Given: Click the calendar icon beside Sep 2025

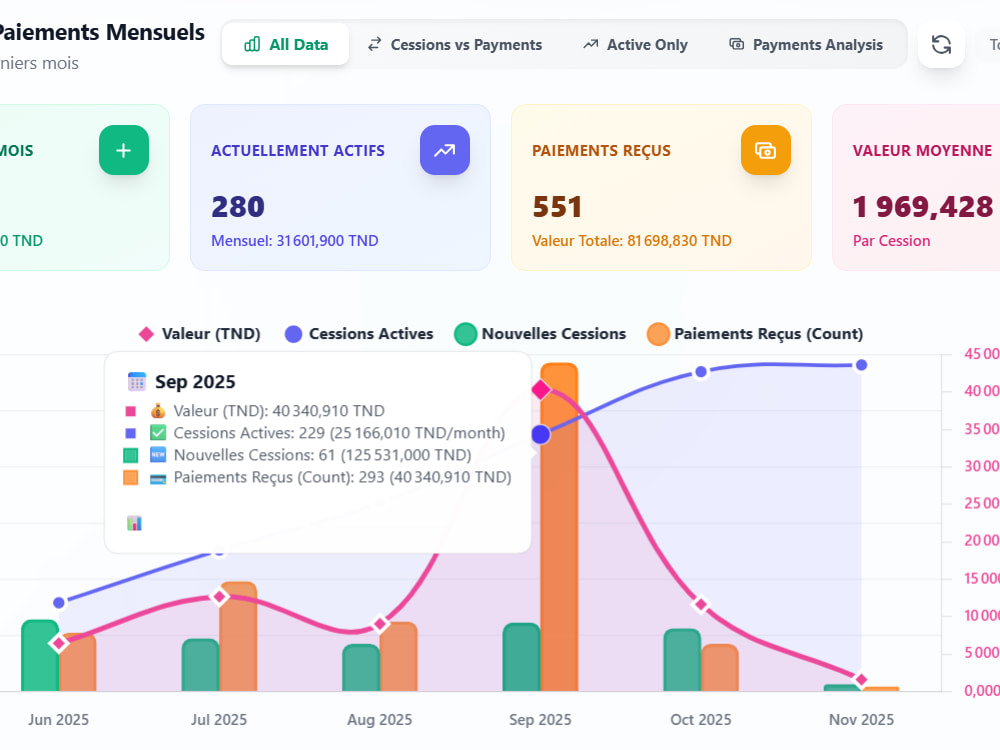Looking at the screenshot, I should pyautogui.click(x=136, y=381).
